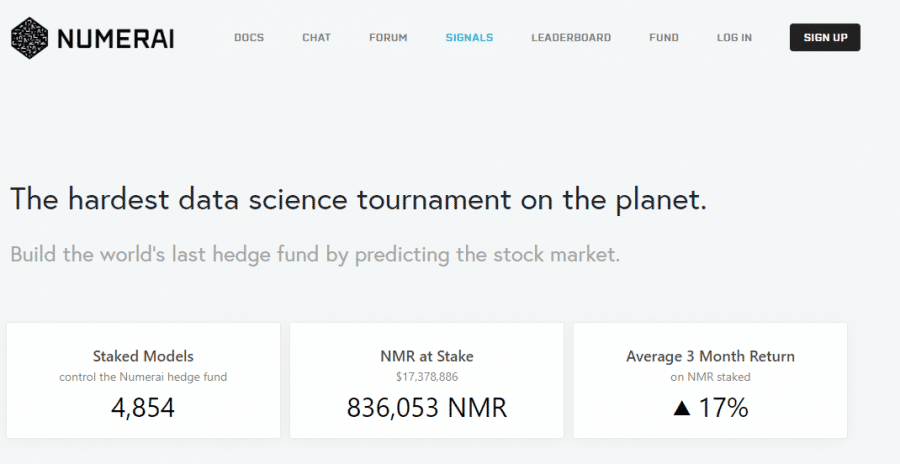
Task: Open the FORUM link
Action: [388, 38]
